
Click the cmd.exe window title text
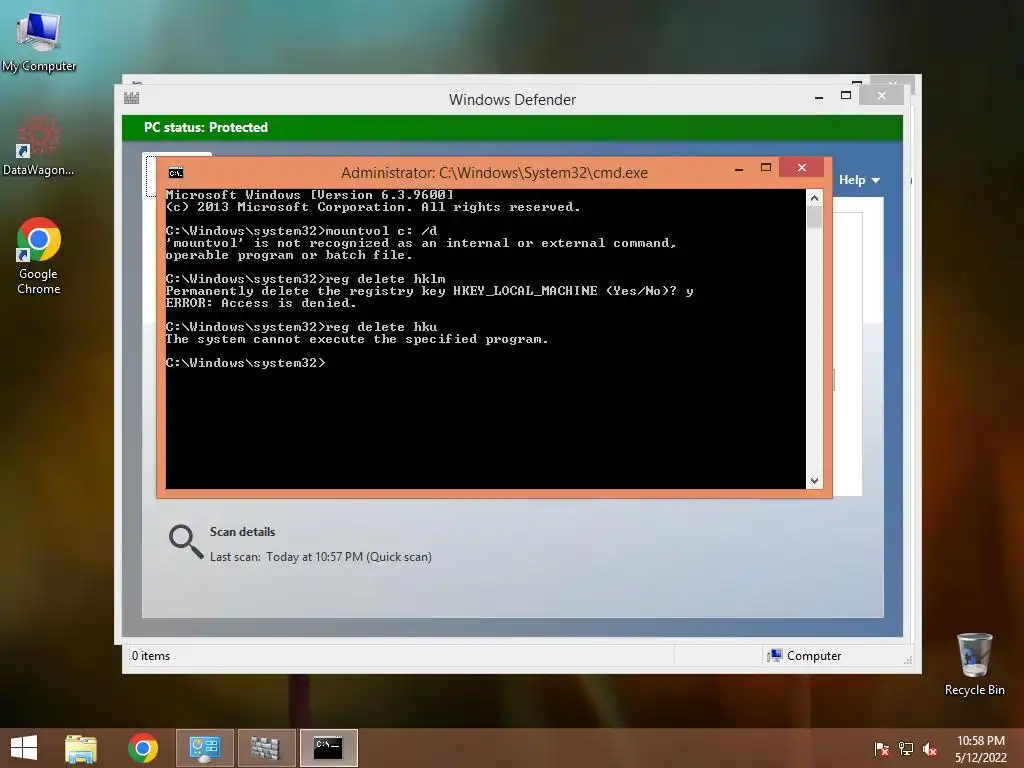pyautogui.click(x=494, y=173)
